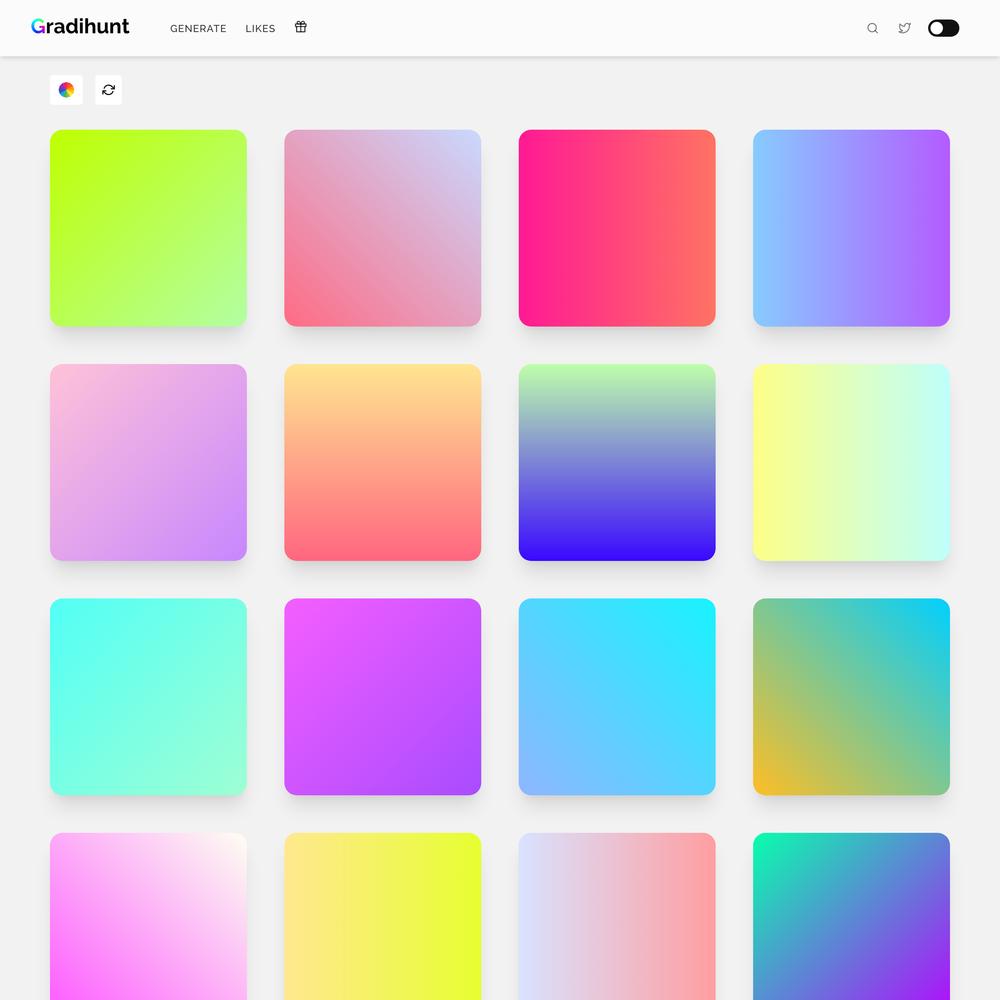This screenshot has width=1000, height=1000.
Task: Open the LIKES page
Action: (x=260, y=29)
